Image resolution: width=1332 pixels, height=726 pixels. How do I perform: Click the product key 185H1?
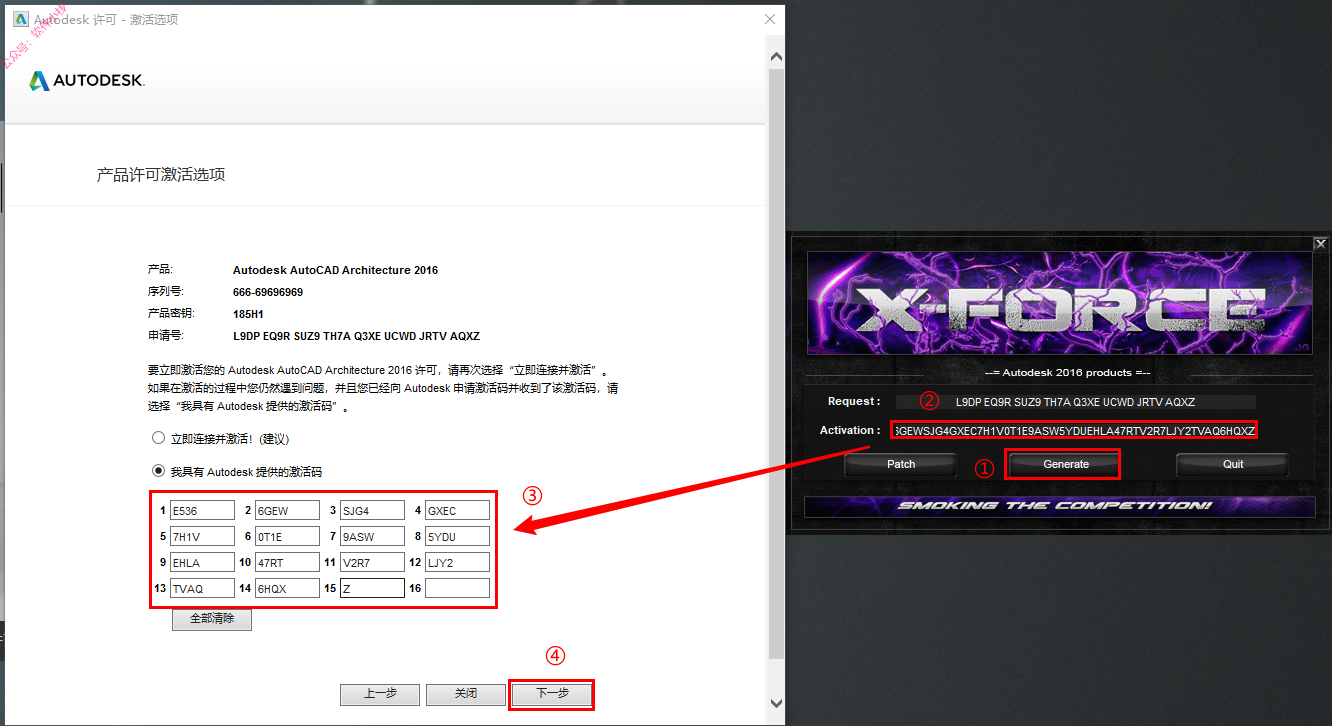(248, 314)
